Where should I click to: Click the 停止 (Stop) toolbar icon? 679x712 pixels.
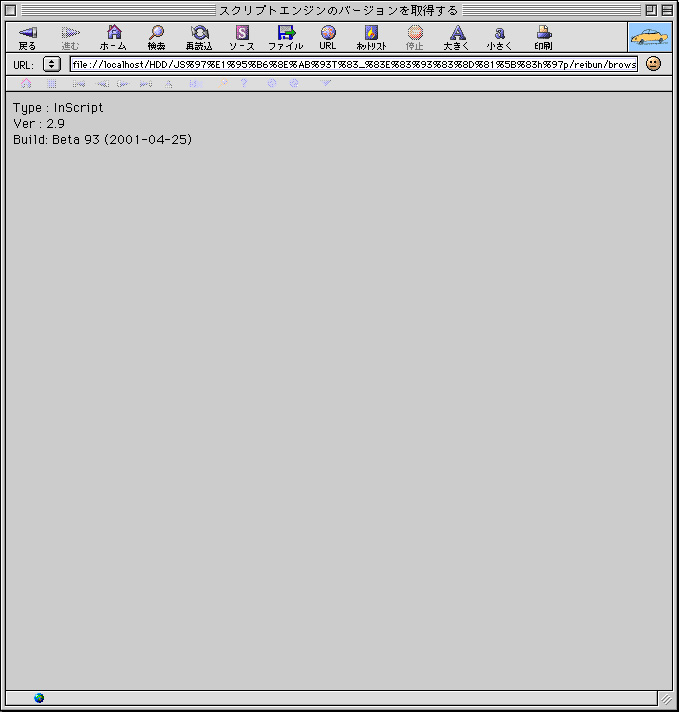coord(415,37)
